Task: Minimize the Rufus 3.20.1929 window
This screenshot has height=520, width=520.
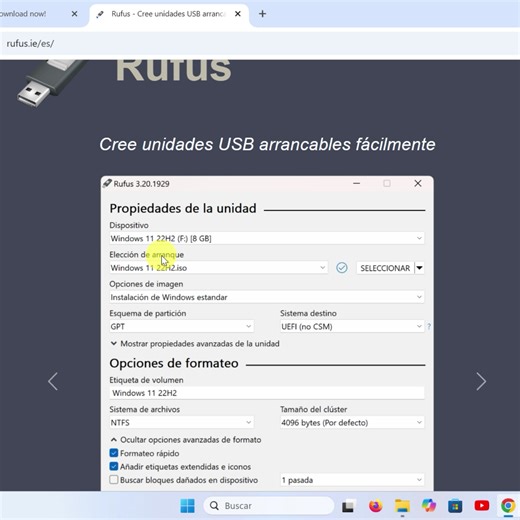Action: click(357, 183)
